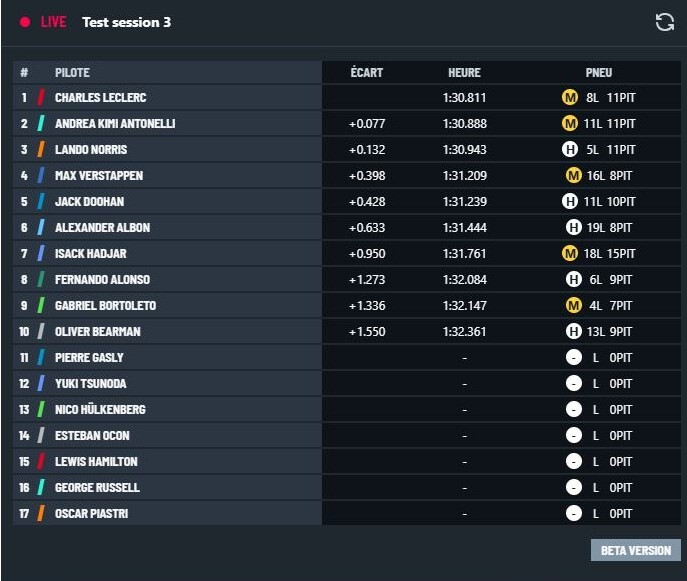
Task: Click Oliver Bearman's hard tyre icon
Action: pos(574,331)
